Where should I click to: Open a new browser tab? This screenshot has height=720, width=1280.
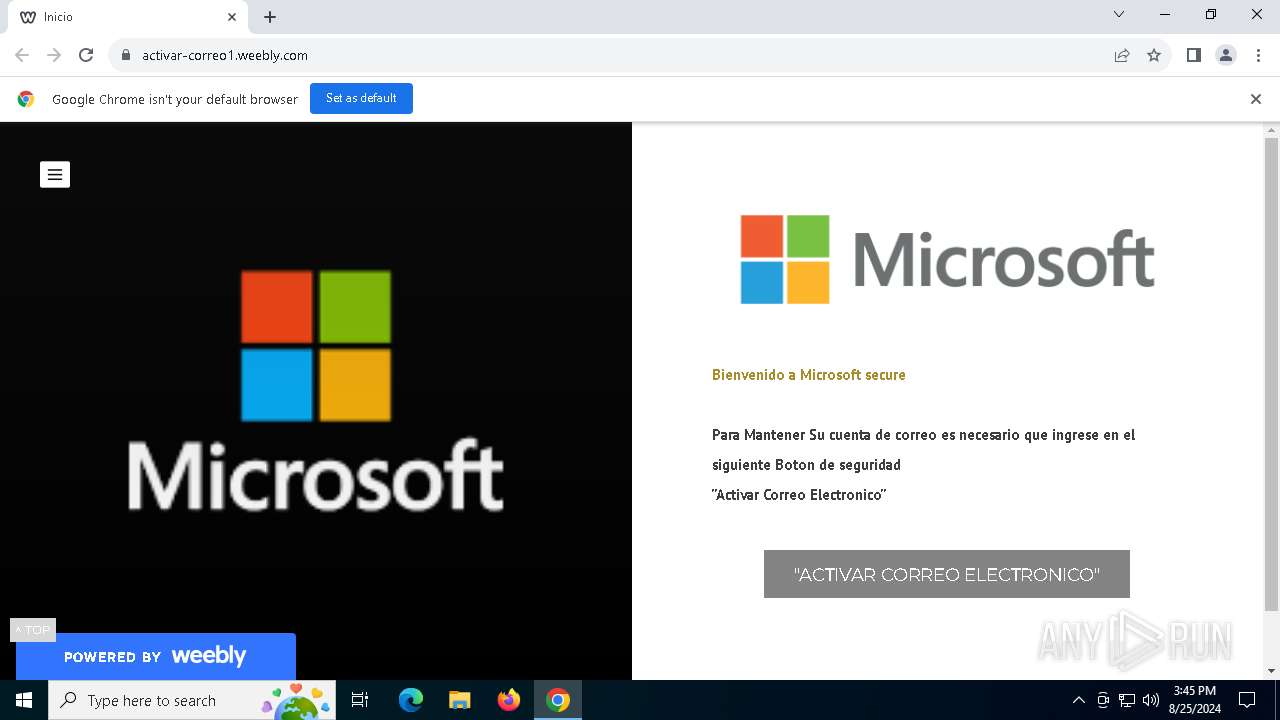(270, 17)
